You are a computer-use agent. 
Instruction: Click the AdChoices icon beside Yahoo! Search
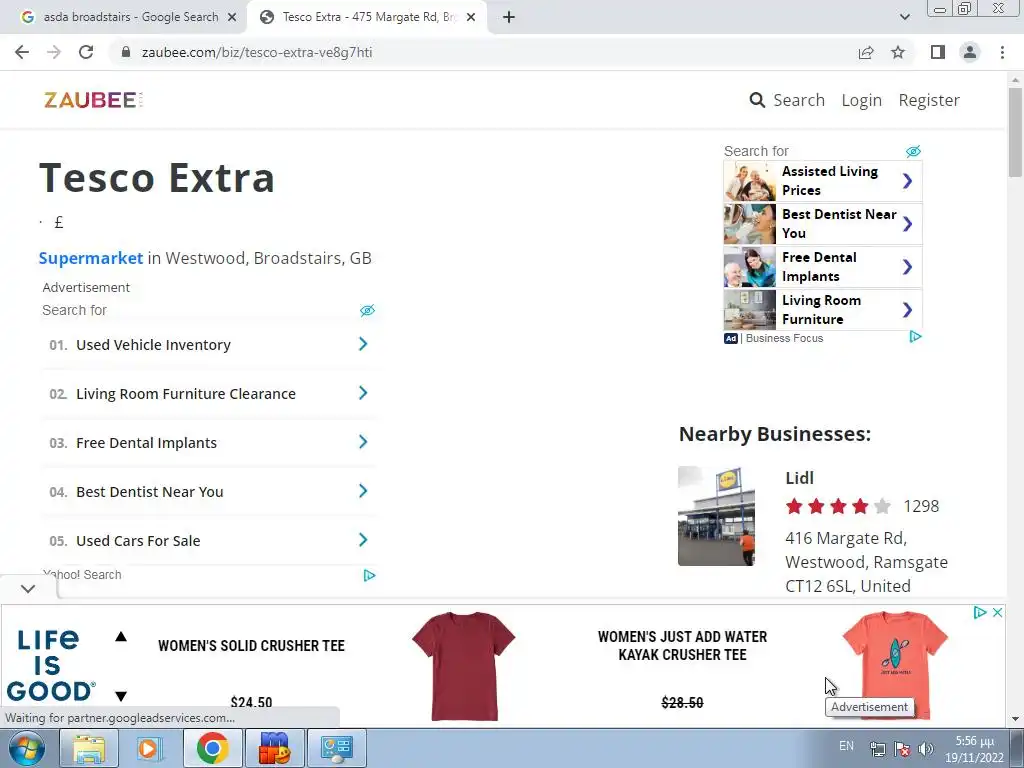[369, 575]
